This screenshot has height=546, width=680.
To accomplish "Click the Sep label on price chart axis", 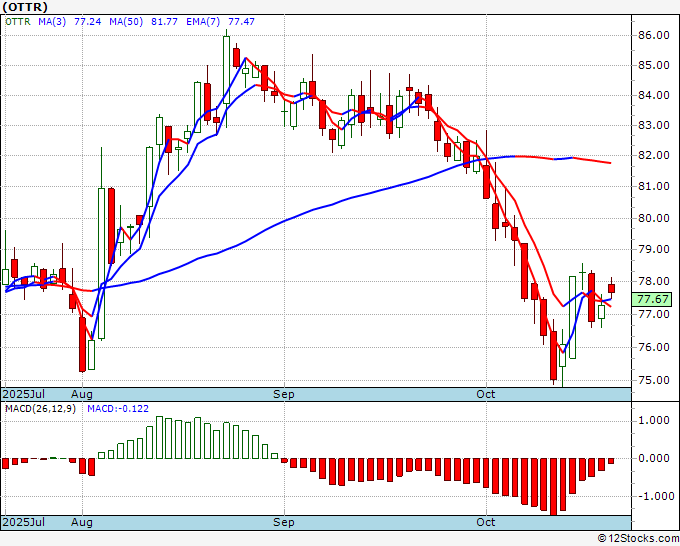I will pos(284,394).
